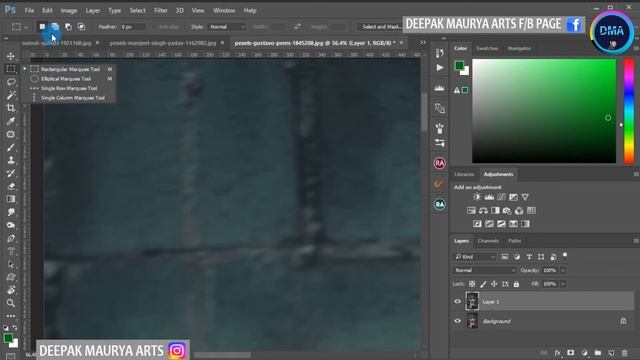Toggle lock transparent pixels
640x360 pixels.
(x=472, y=284)
